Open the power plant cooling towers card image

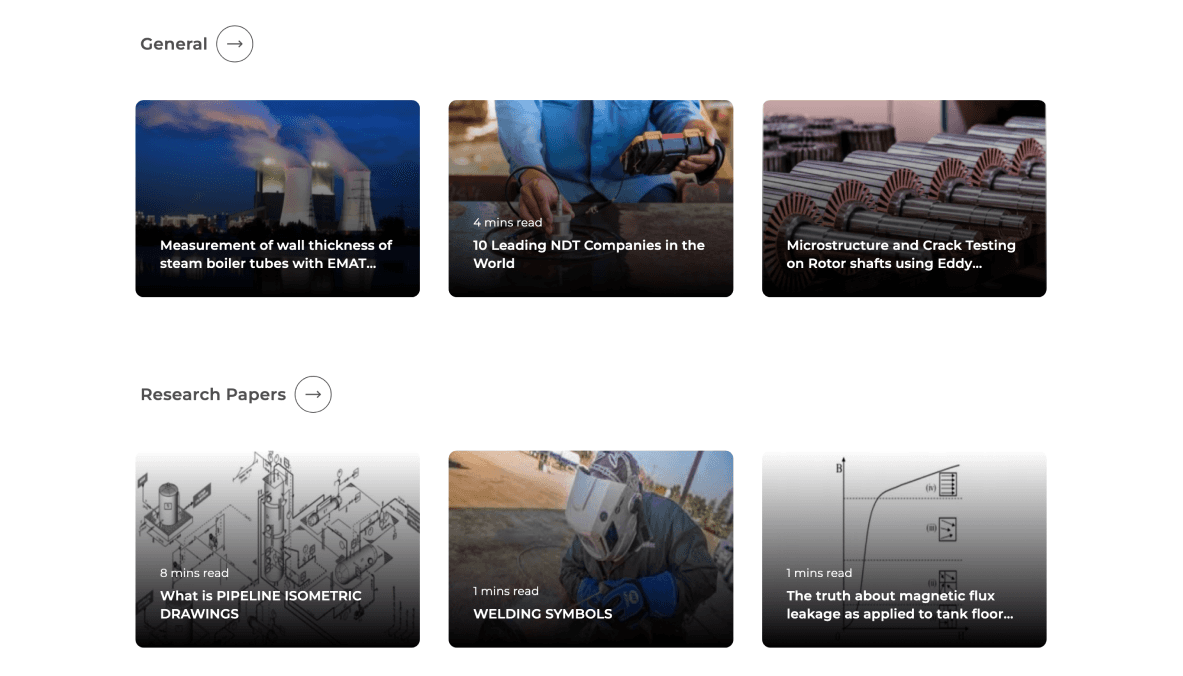(278, 198)
